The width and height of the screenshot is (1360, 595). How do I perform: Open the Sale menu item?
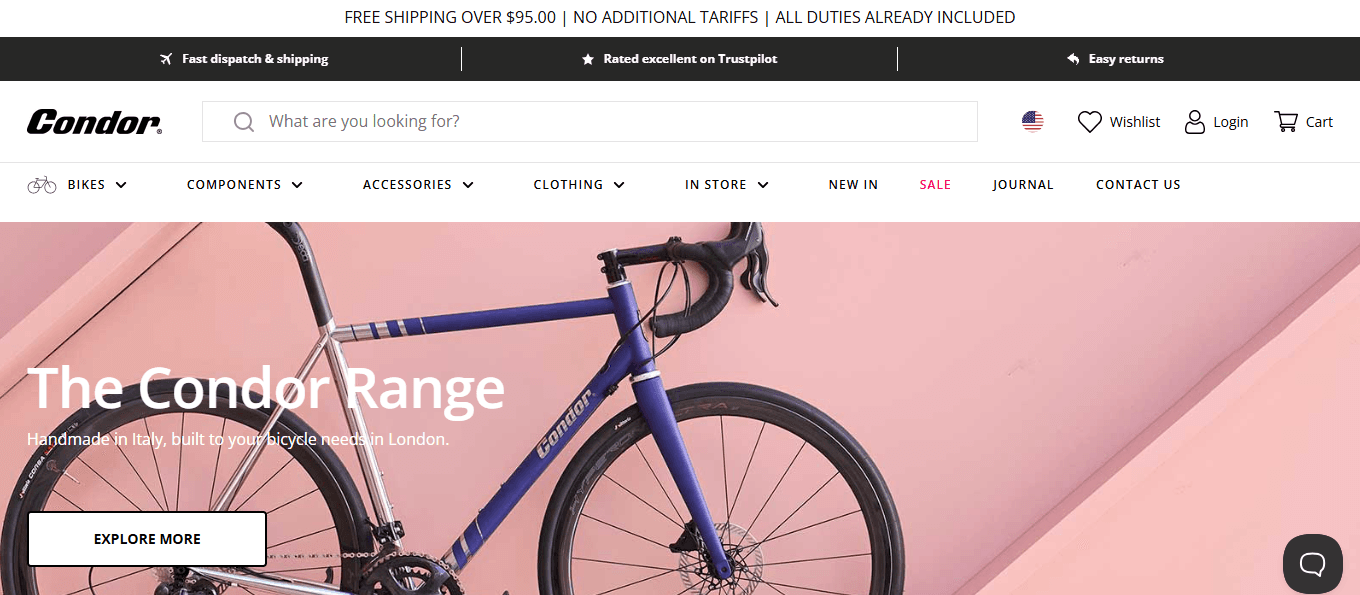tap(935, 185)
